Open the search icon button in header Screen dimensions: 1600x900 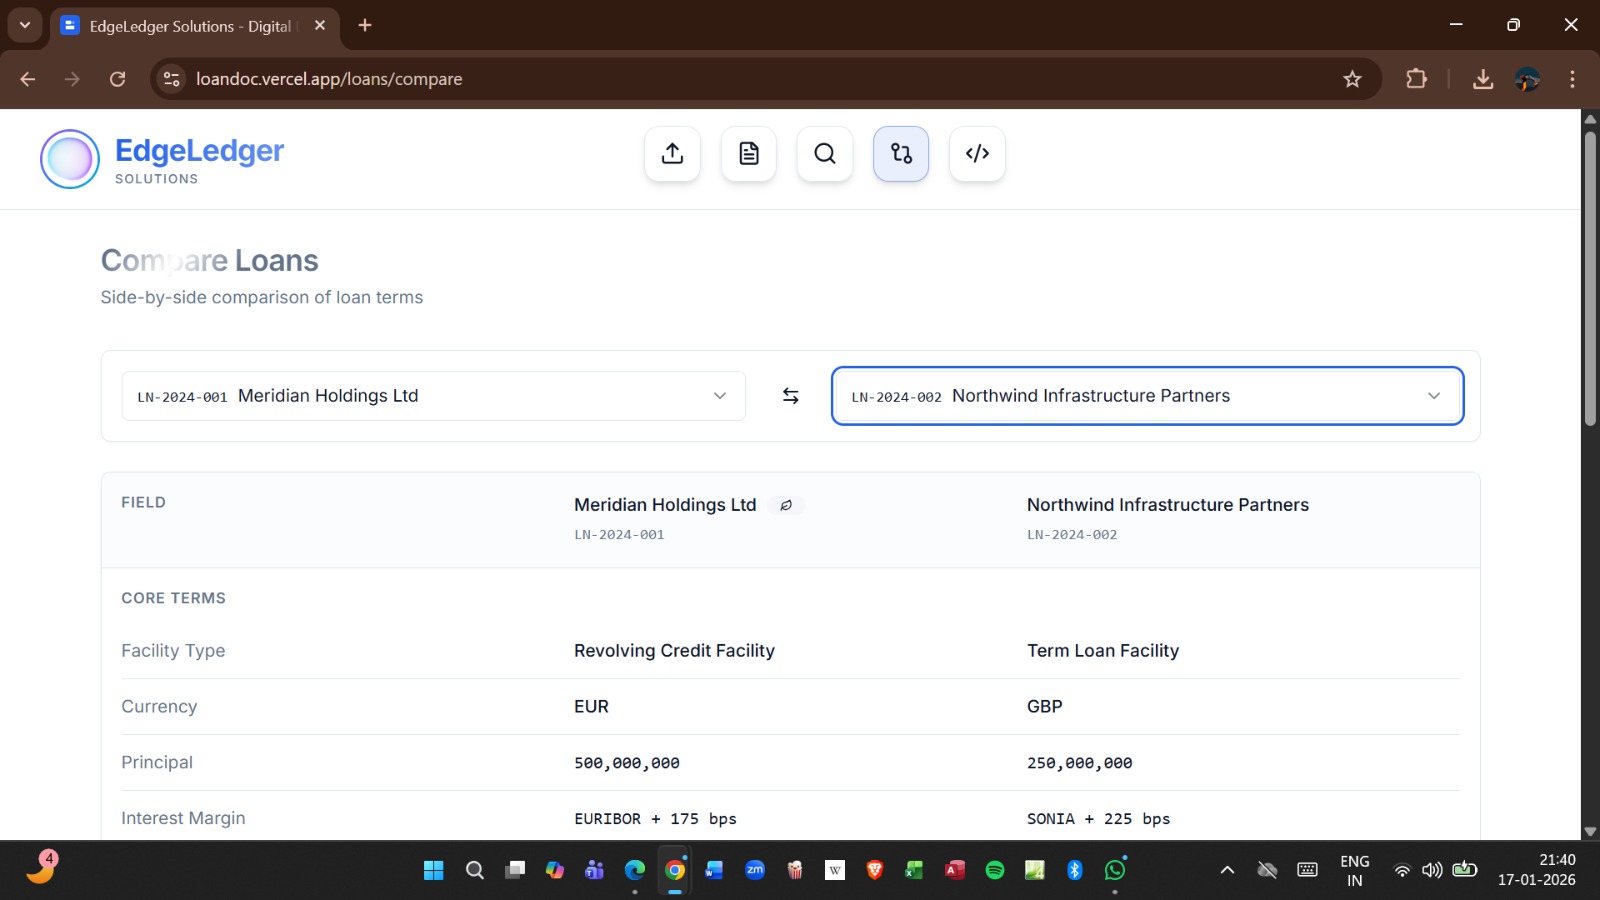(825, 154)
